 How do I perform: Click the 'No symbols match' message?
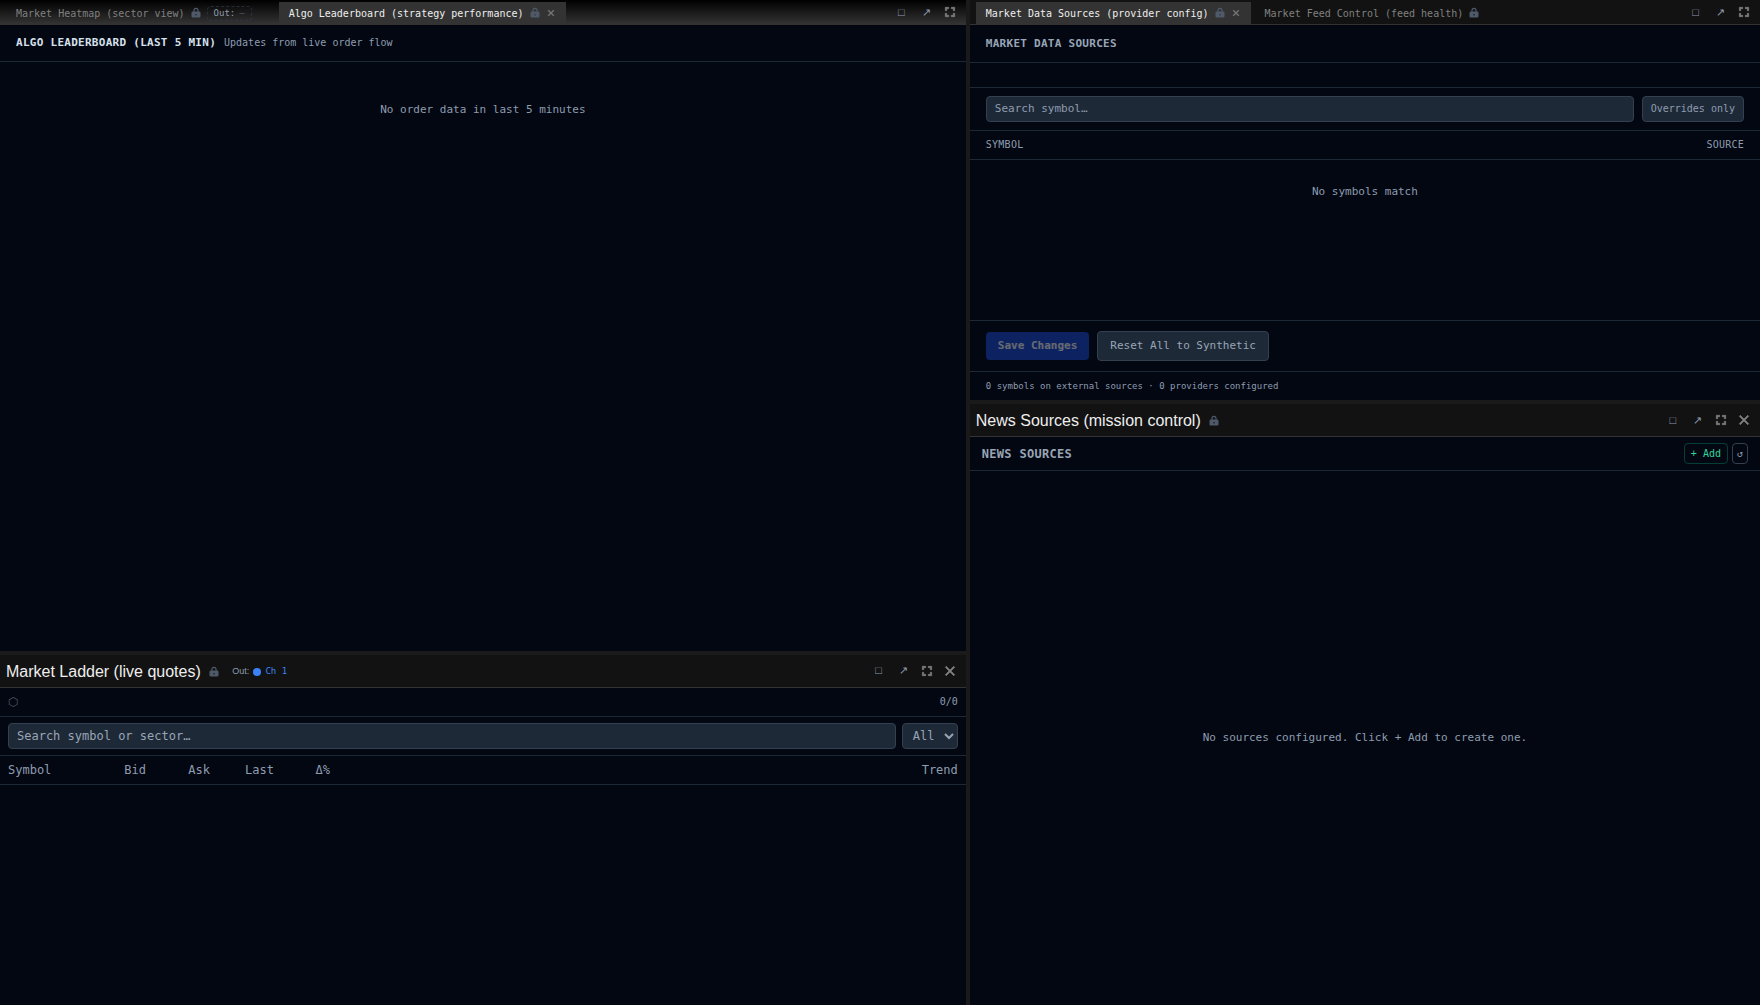(1364, 192)
